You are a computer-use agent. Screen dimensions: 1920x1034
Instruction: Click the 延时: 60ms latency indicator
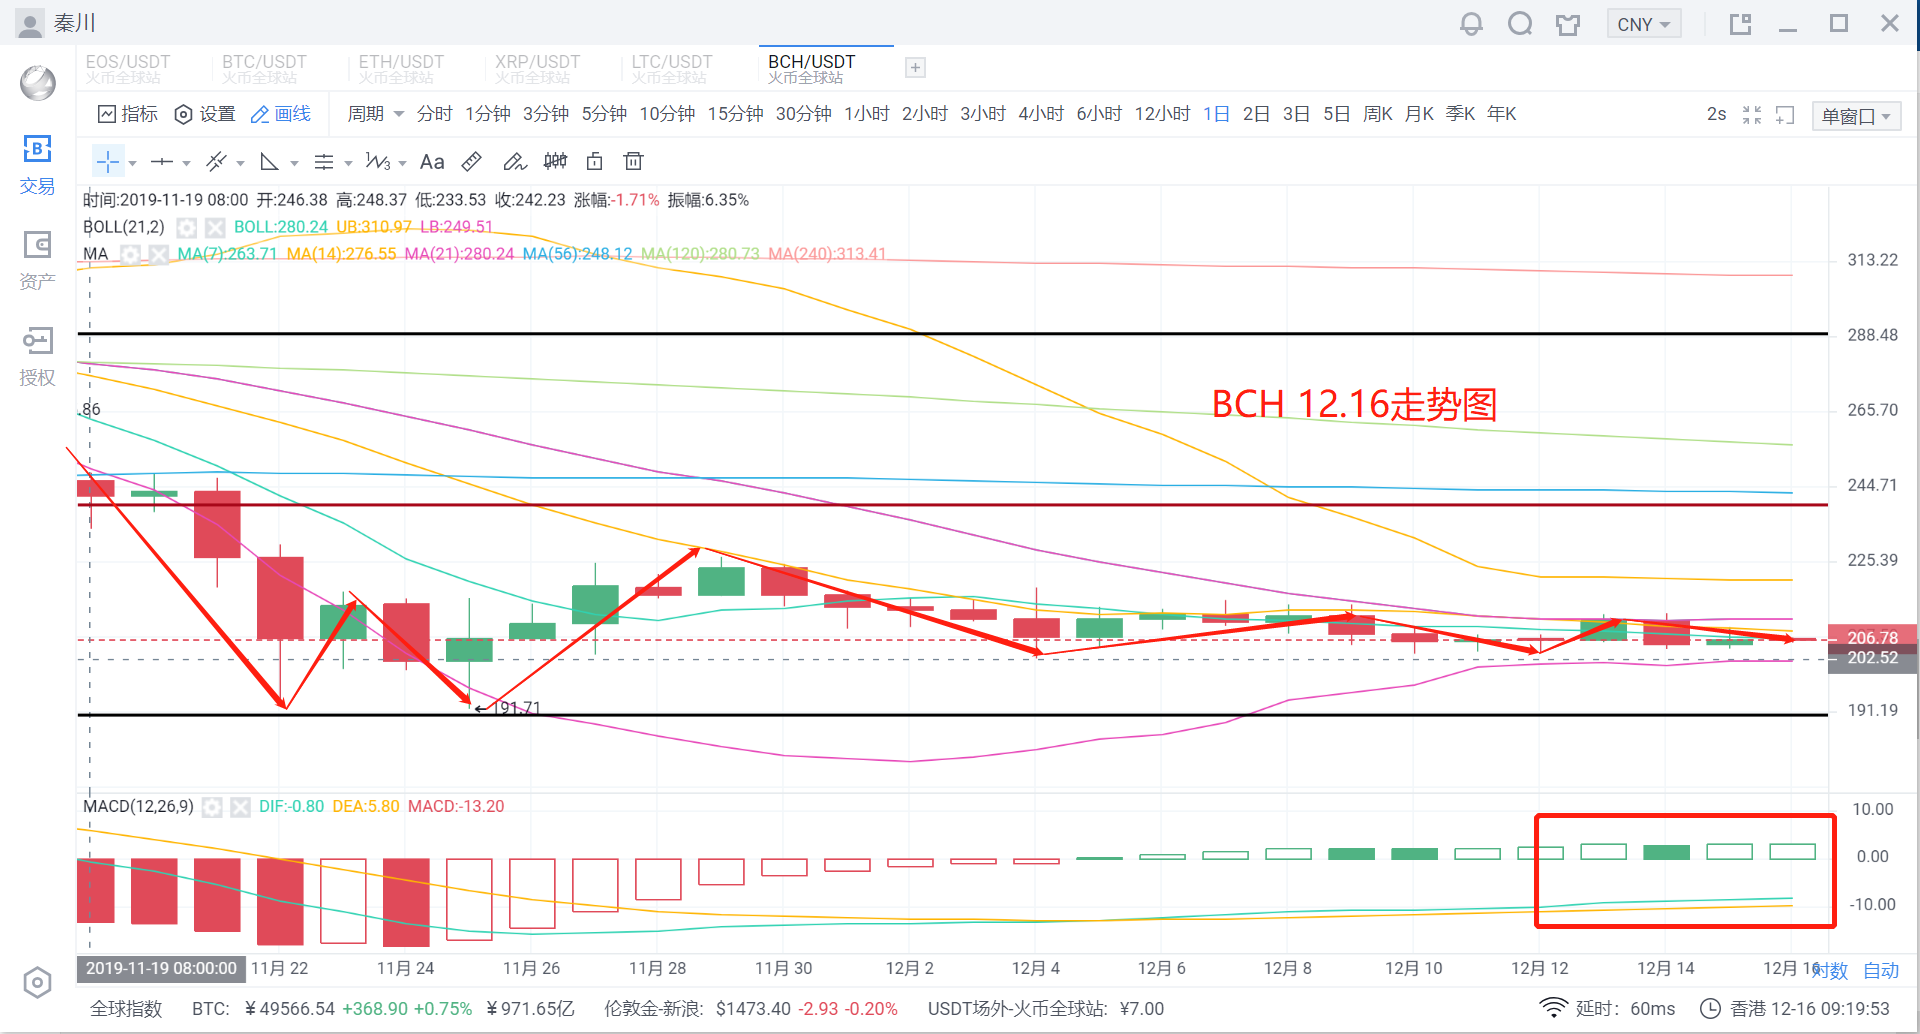click(1608, 1009)
